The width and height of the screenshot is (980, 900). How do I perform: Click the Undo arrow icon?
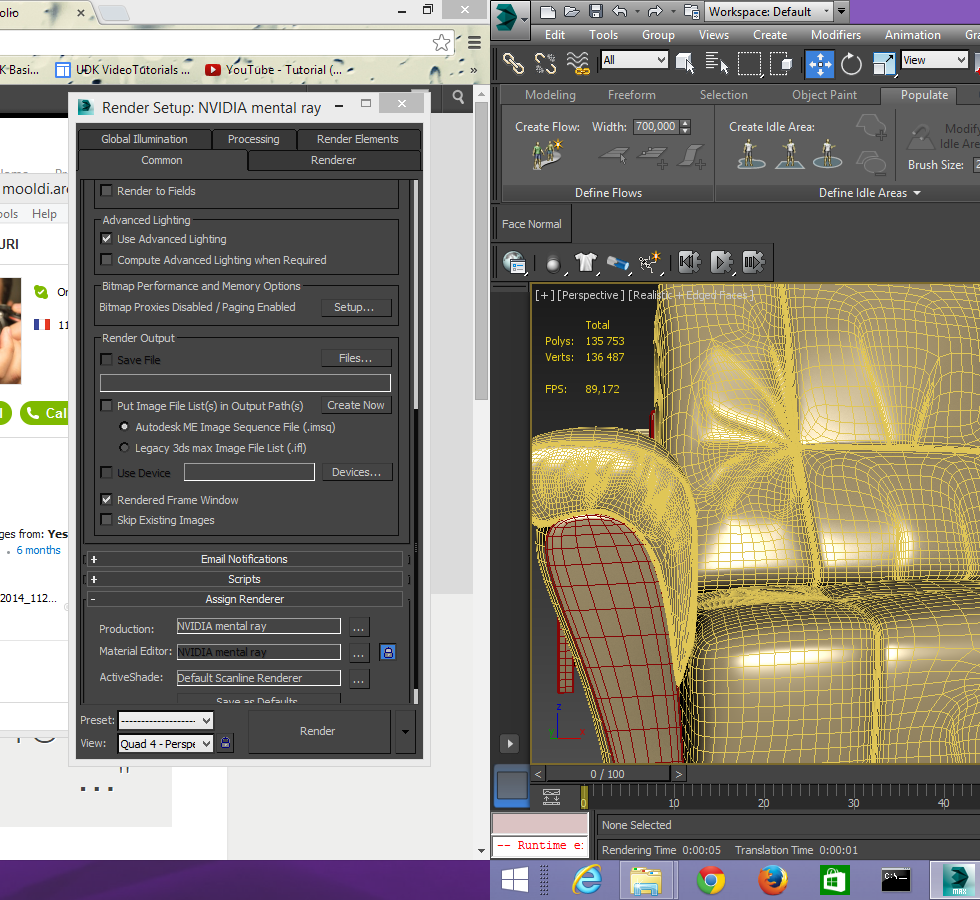(620, 11)
